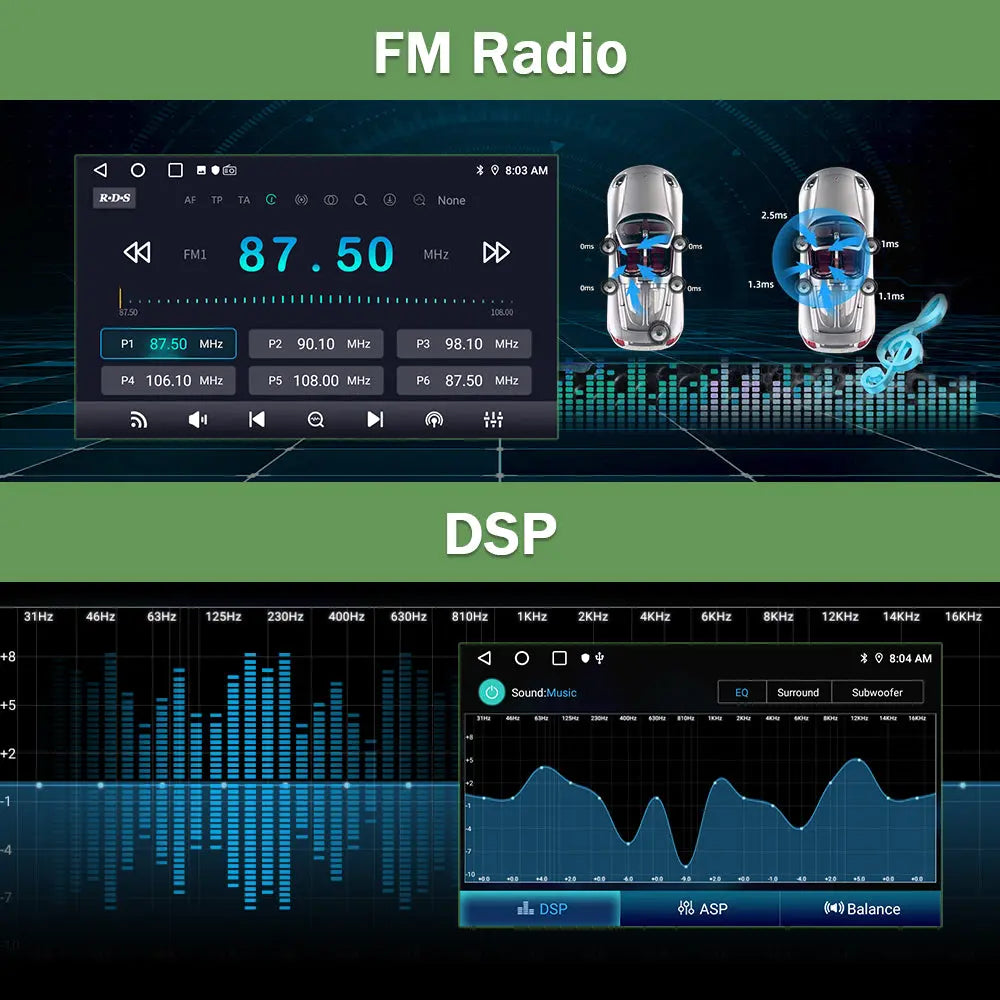Toggle the DSP sound power button
This screenshot has width=1000, height=1000.
coord(491,692)
